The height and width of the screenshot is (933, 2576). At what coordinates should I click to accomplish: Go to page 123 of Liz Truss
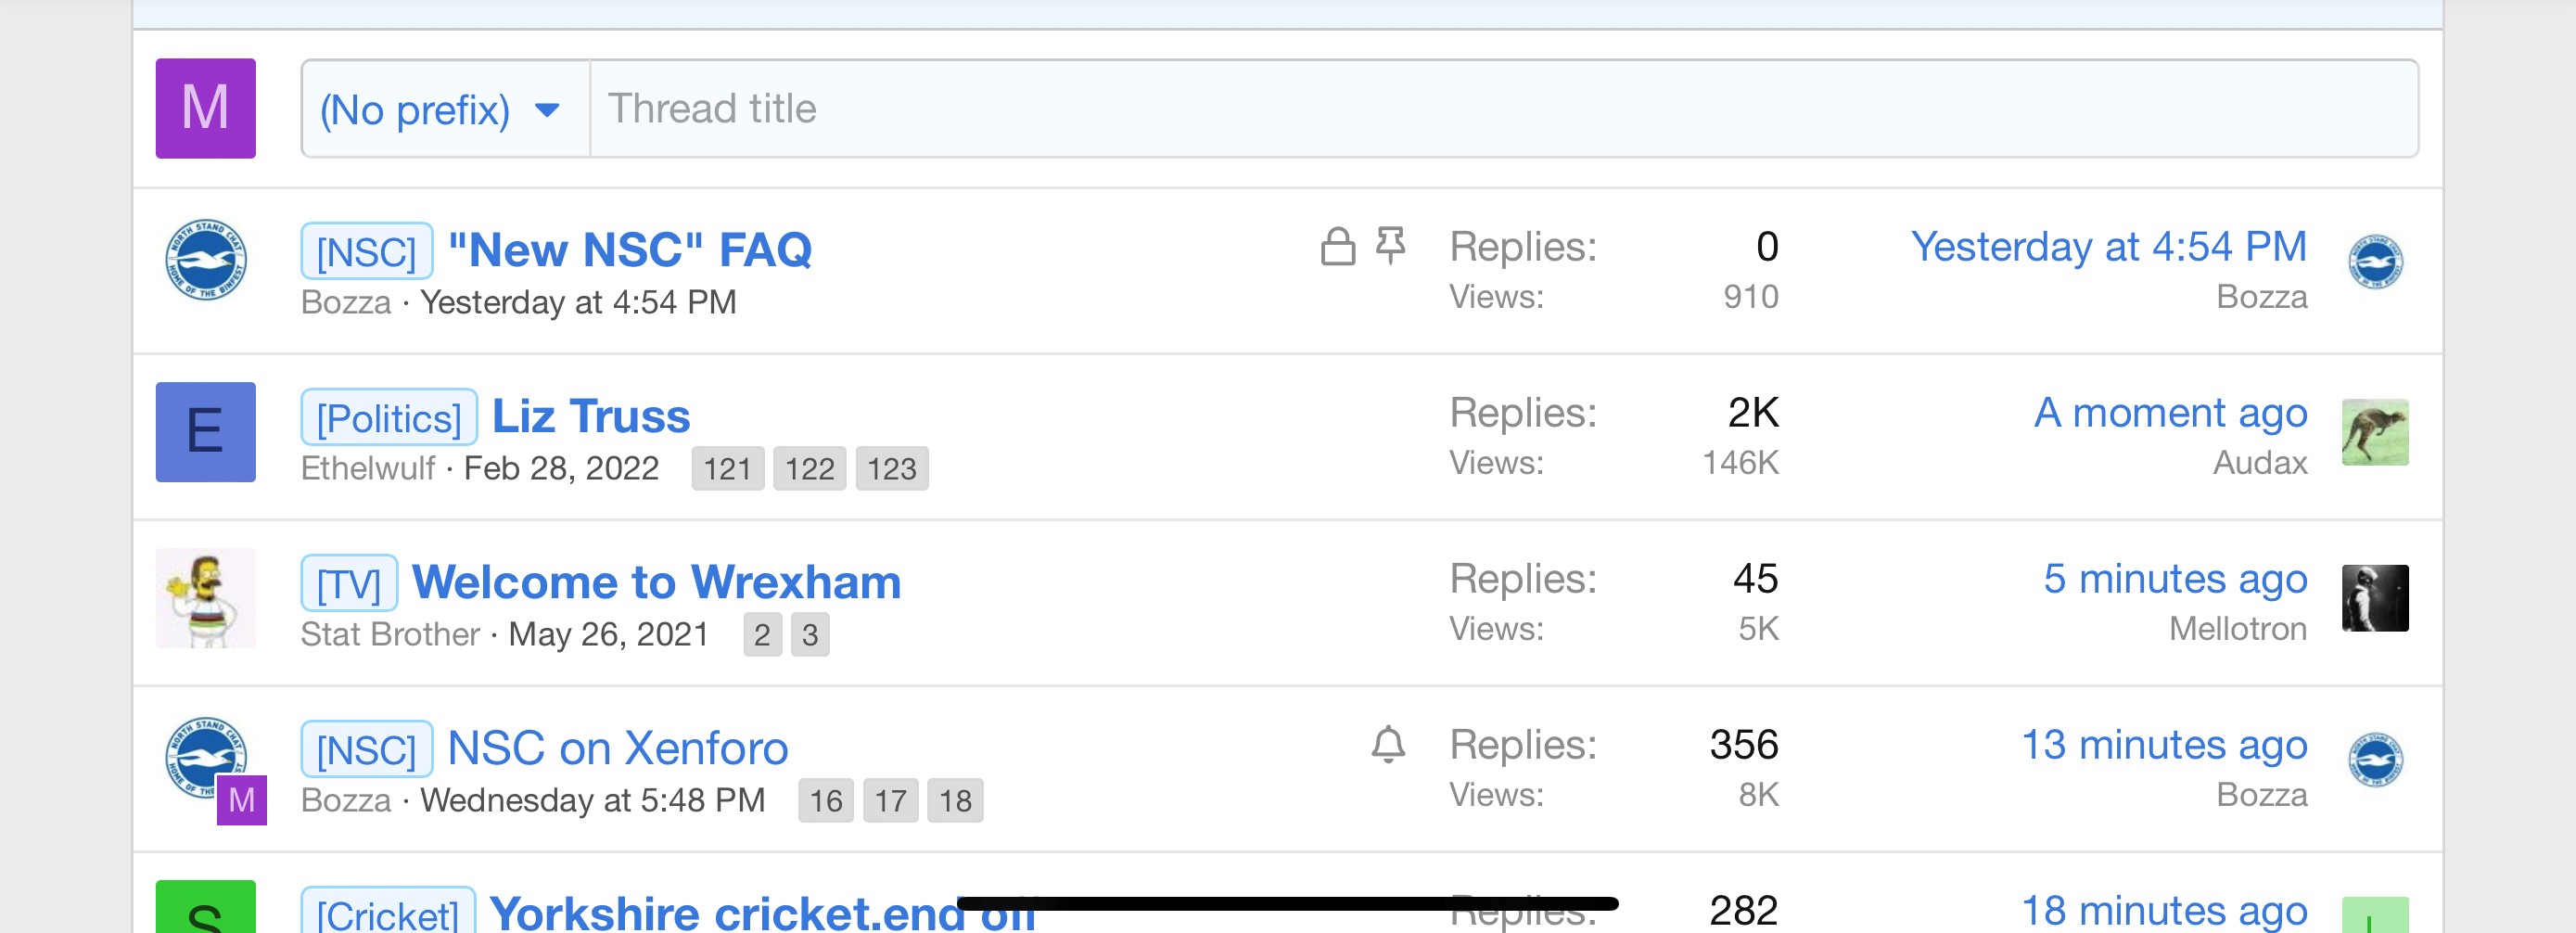[x=892, y=469]
